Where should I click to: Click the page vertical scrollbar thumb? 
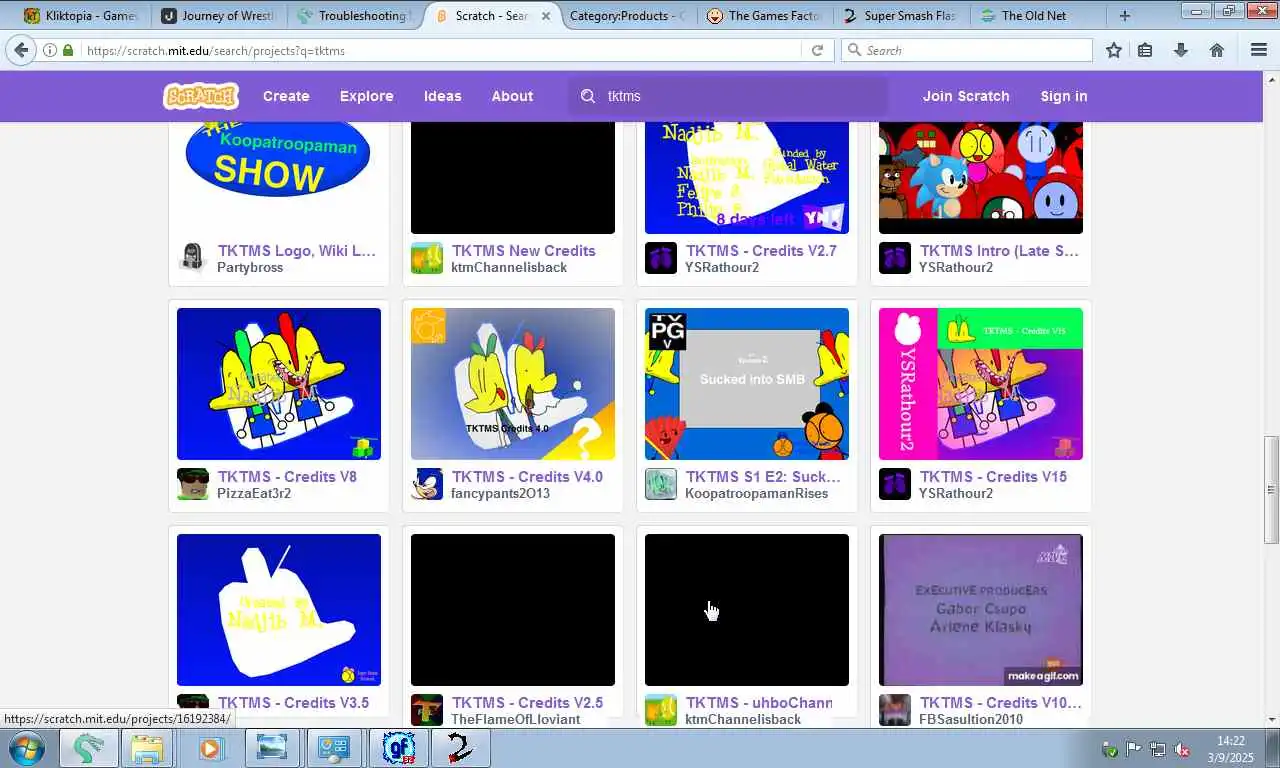click(x=1271, y=490)
